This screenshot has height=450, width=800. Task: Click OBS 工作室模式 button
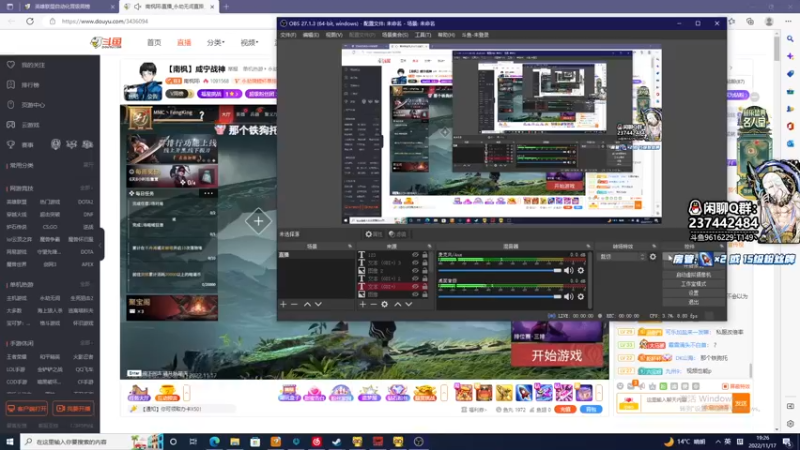(693, 284)
